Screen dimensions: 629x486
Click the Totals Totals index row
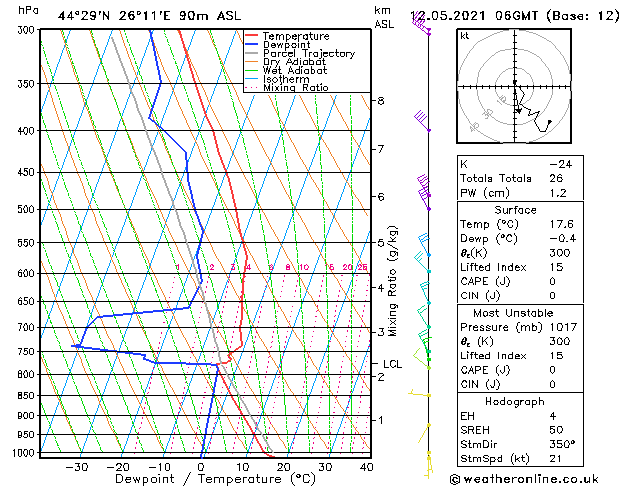tap(520, 178)
